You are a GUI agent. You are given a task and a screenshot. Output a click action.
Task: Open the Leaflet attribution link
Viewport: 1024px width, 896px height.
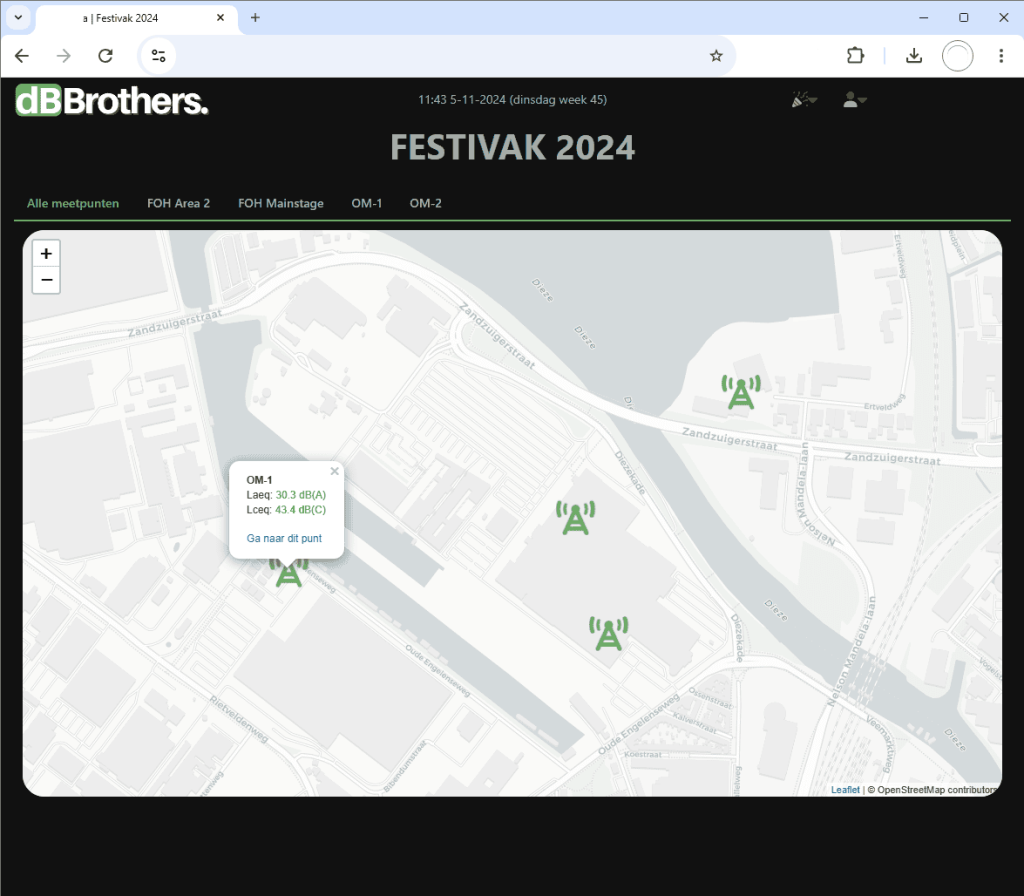coord(845,790)
